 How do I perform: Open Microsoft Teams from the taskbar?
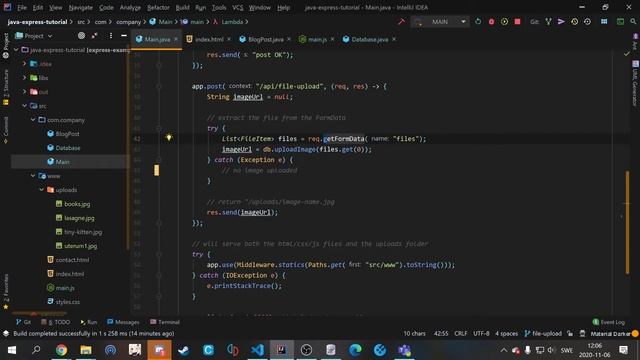point(404,350)
